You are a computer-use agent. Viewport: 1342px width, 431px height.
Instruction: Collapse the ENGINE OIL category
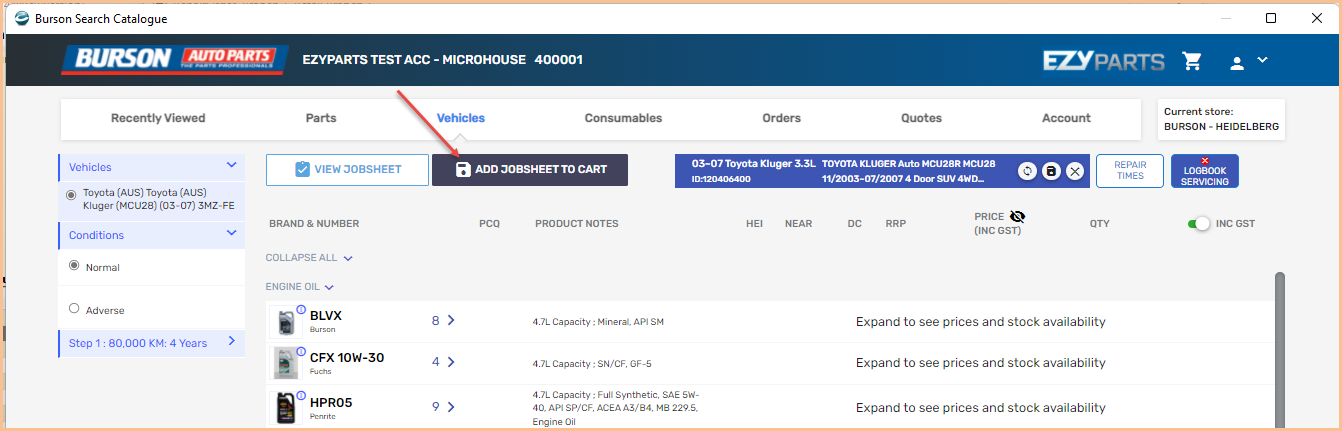pos(299,287)
